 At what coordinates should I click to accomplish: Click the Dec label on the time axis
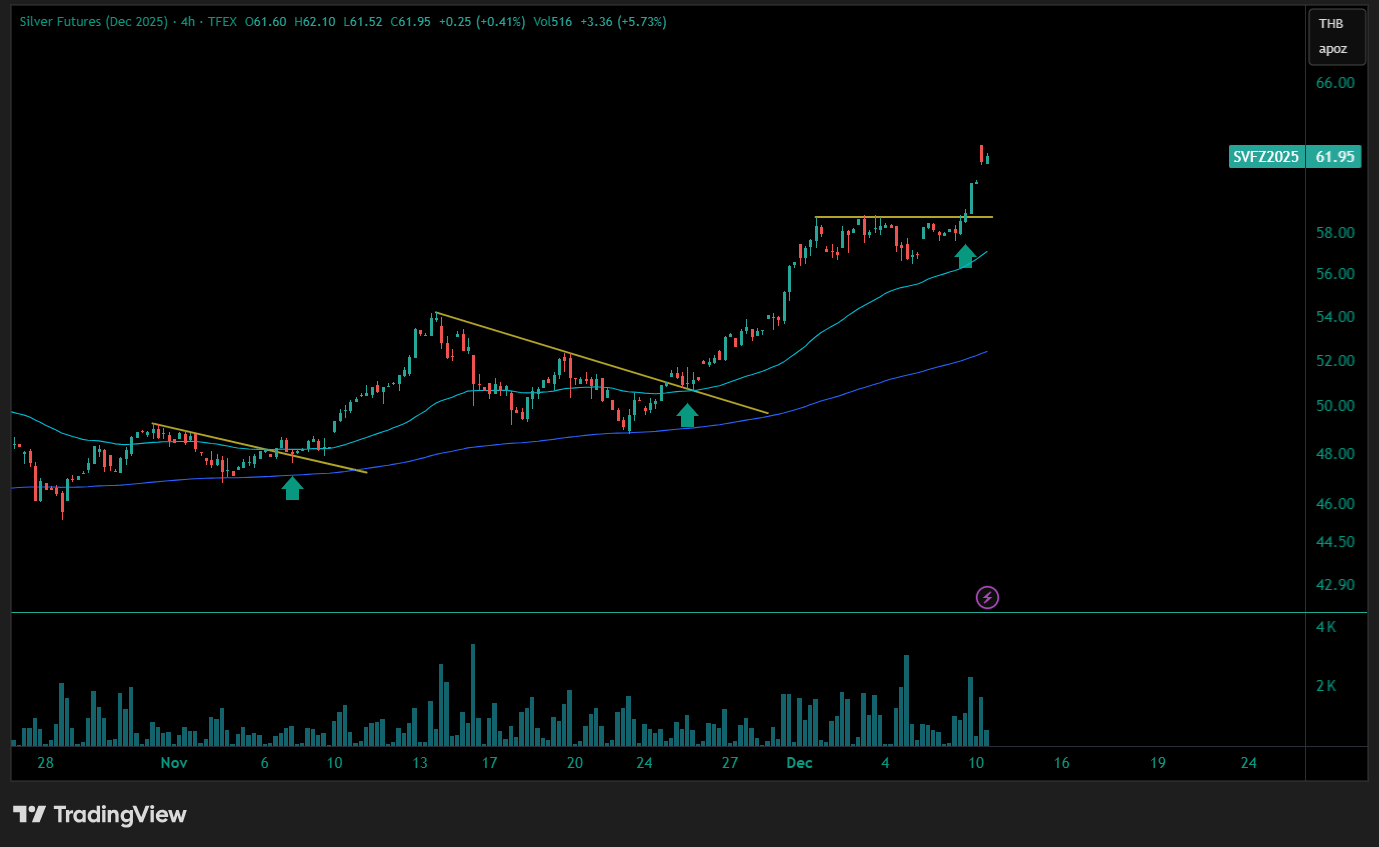(x=798, y=763)
